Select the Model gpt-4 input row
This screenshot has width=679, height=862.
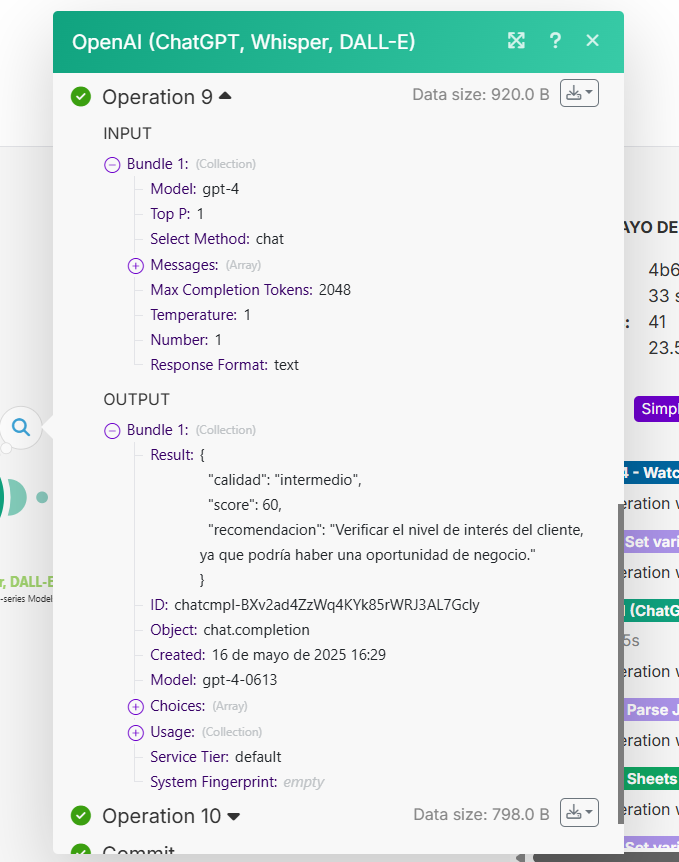click(195, 189)
